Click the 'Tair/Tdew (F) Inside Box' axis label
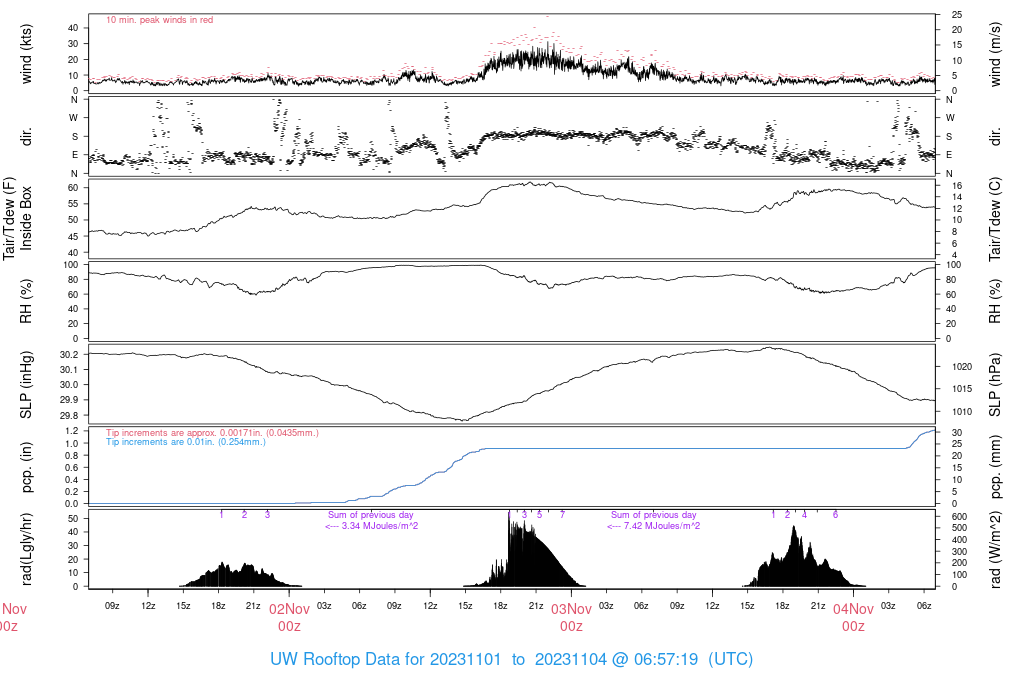 pos(18,219)
